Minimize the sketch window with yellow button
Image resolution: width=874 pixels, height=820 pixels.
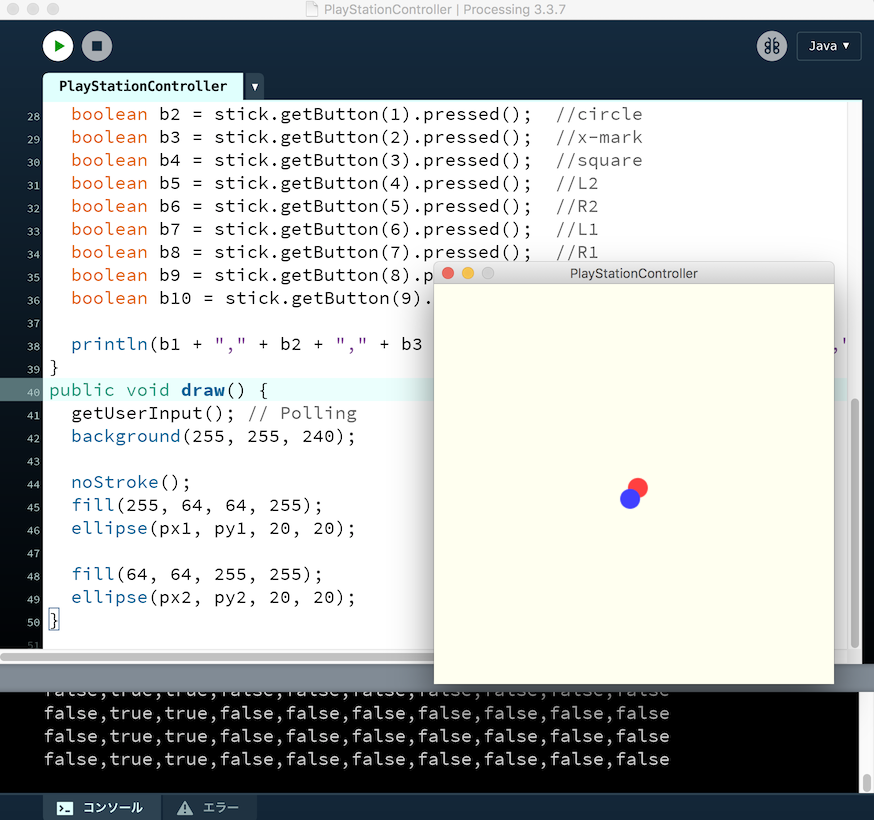pos(468,273)
